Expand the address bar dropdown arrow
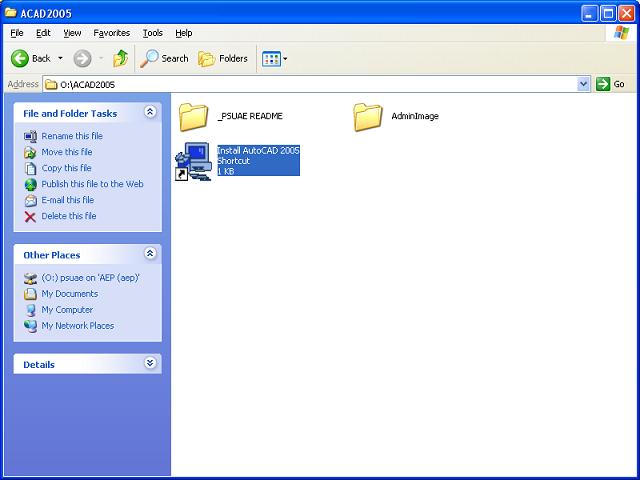Viewport: 640px width, 480px height. pyautogui.click(x=584, y=84)
